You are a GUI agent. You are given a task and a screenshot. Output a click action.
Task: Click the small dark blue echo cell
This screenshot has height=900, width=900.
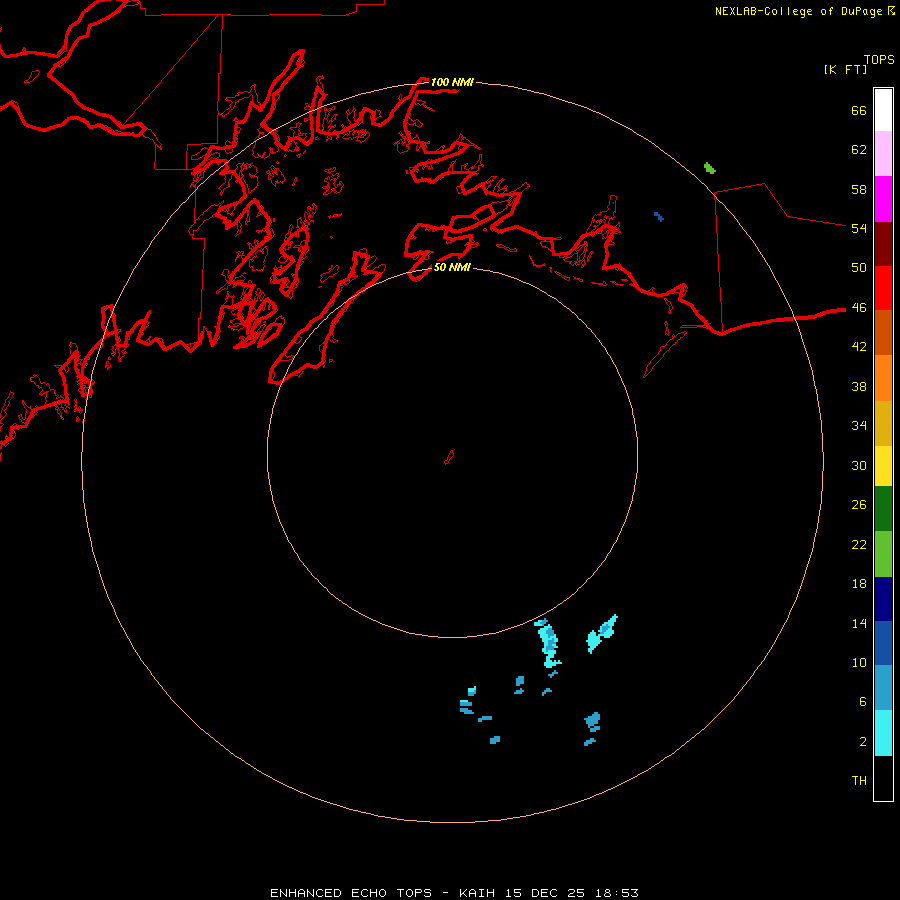coord(659,216)
